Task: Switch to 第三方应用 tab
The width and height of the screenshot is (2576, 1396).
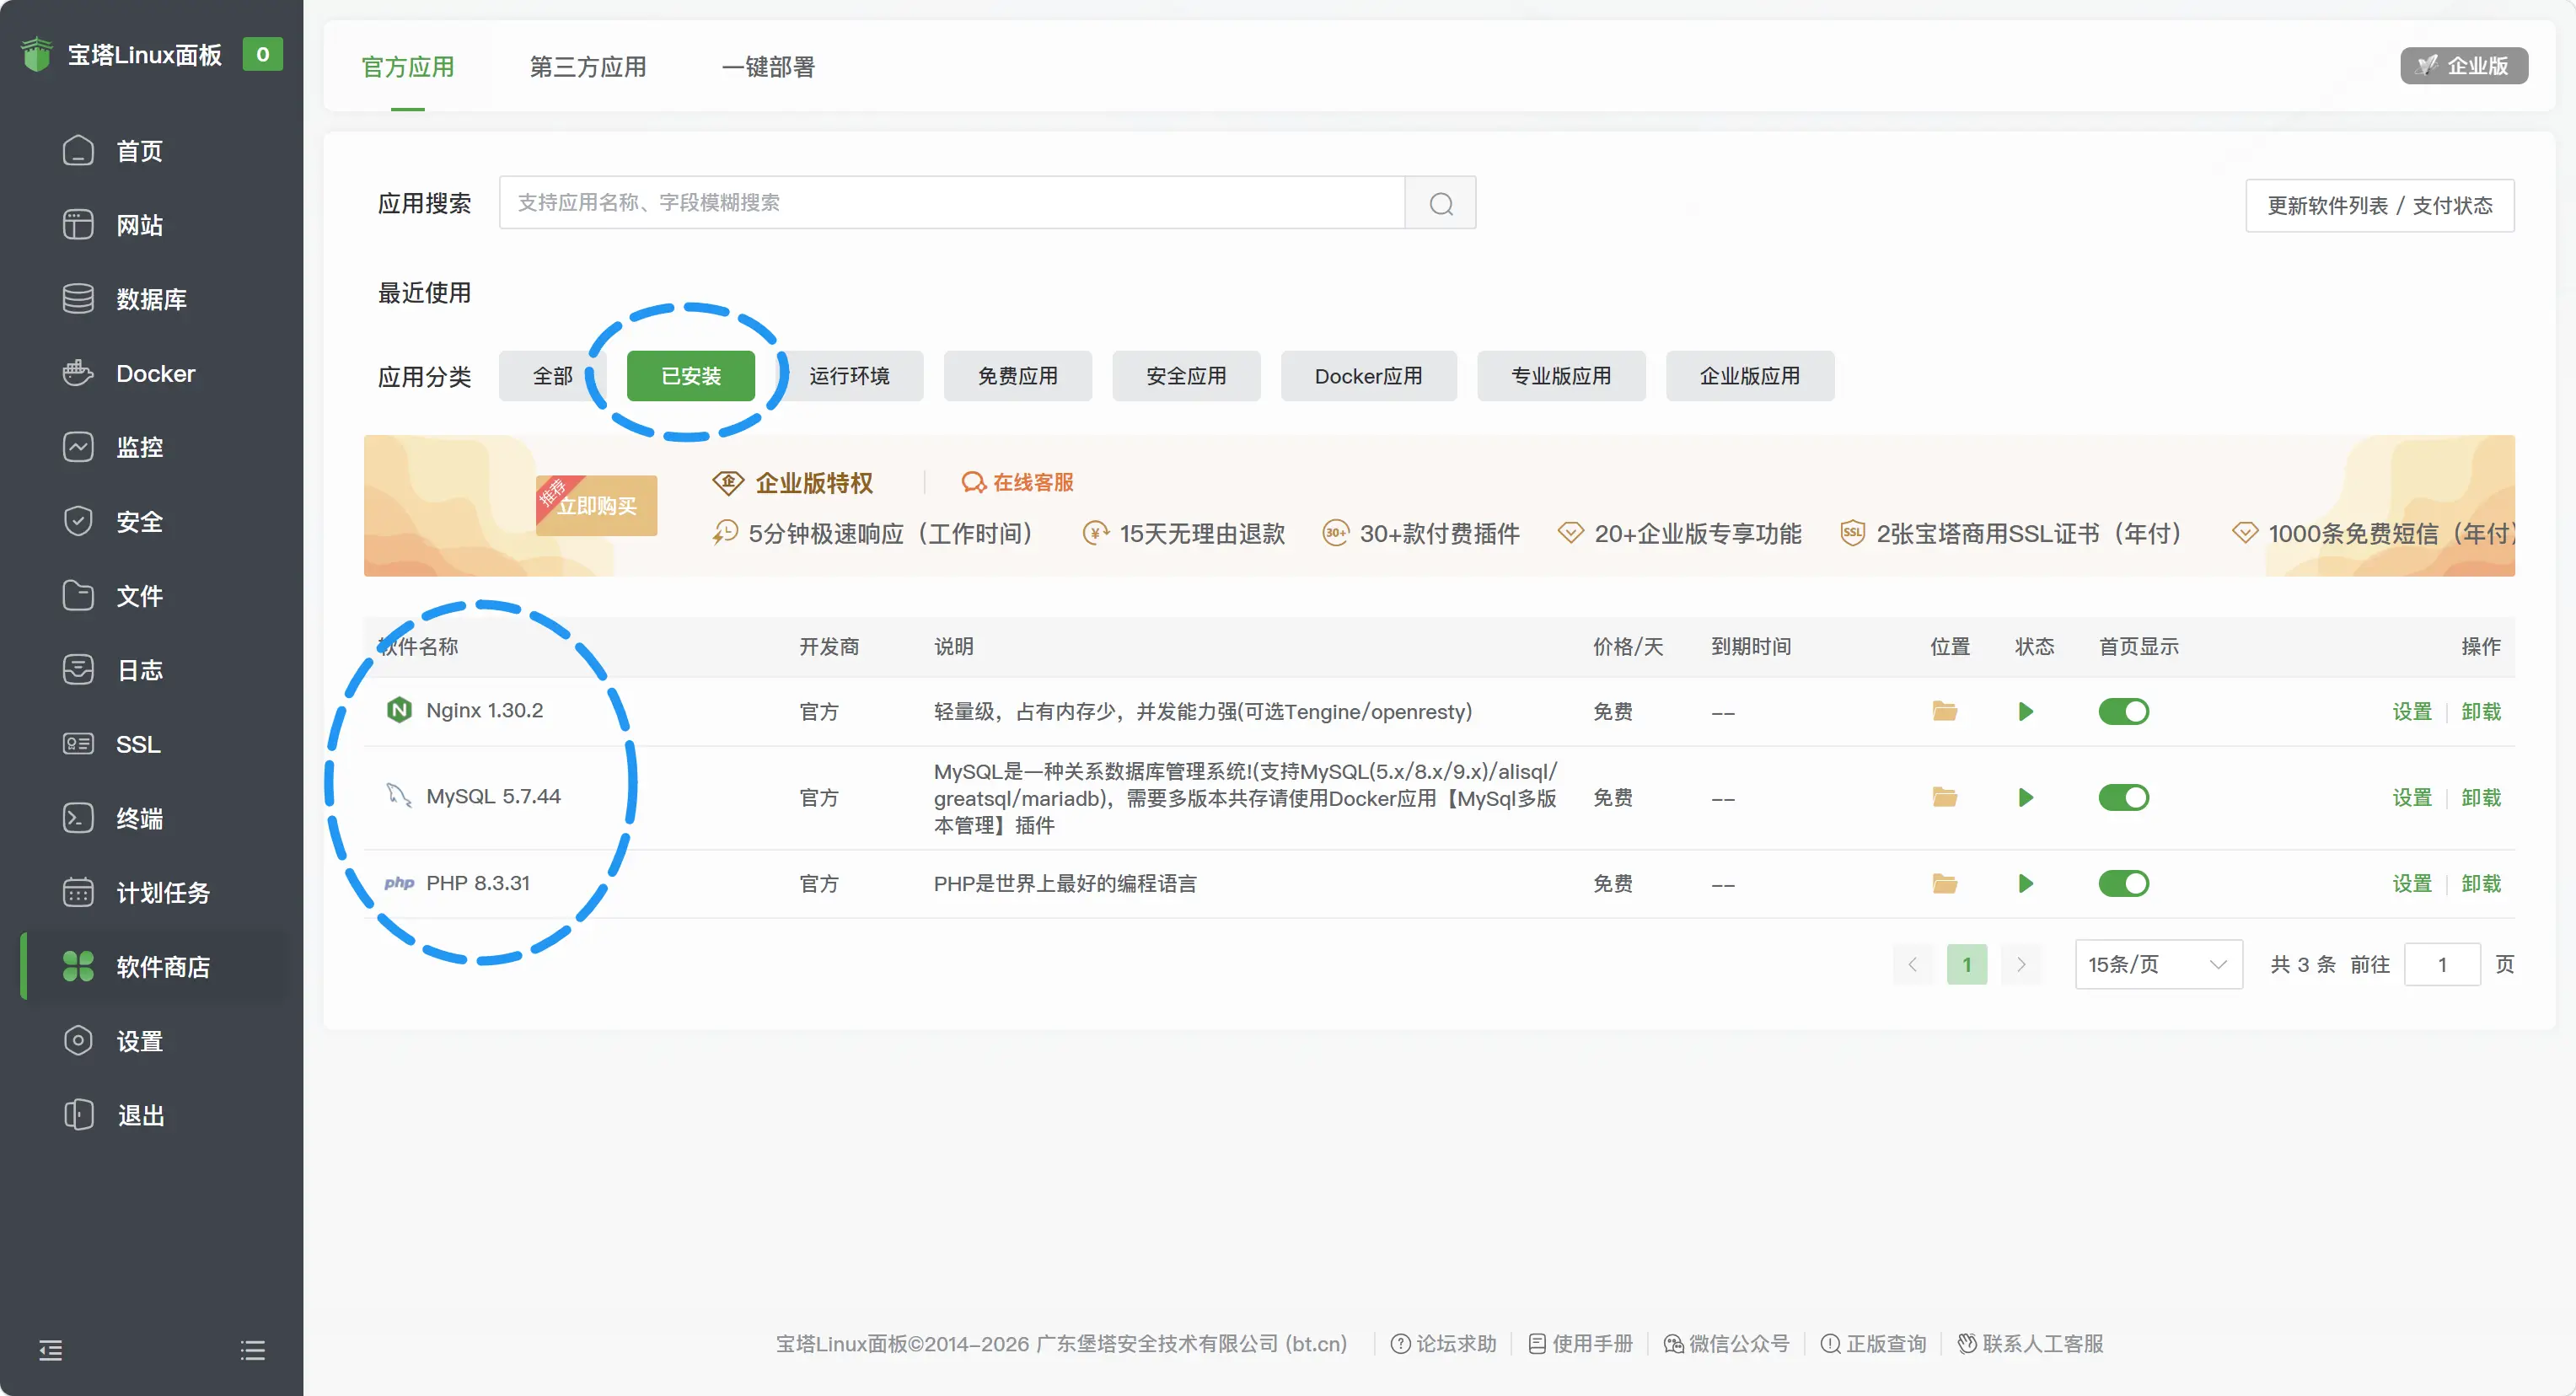Action: [x=588, y=67]
